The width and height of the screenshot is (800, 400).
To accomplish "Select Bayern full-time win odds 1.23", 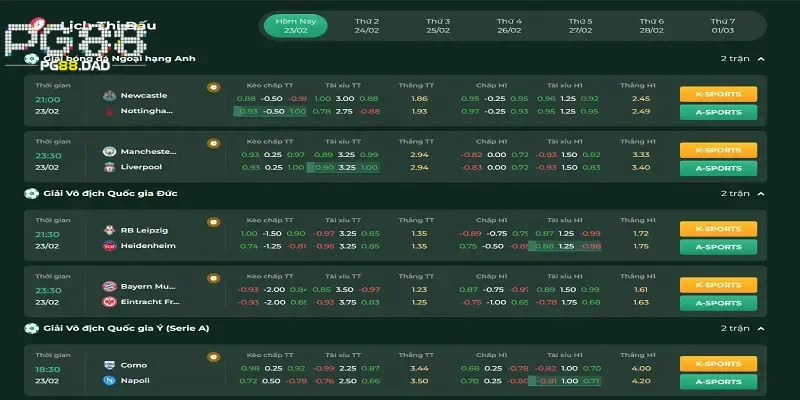I will pos(419,290).
